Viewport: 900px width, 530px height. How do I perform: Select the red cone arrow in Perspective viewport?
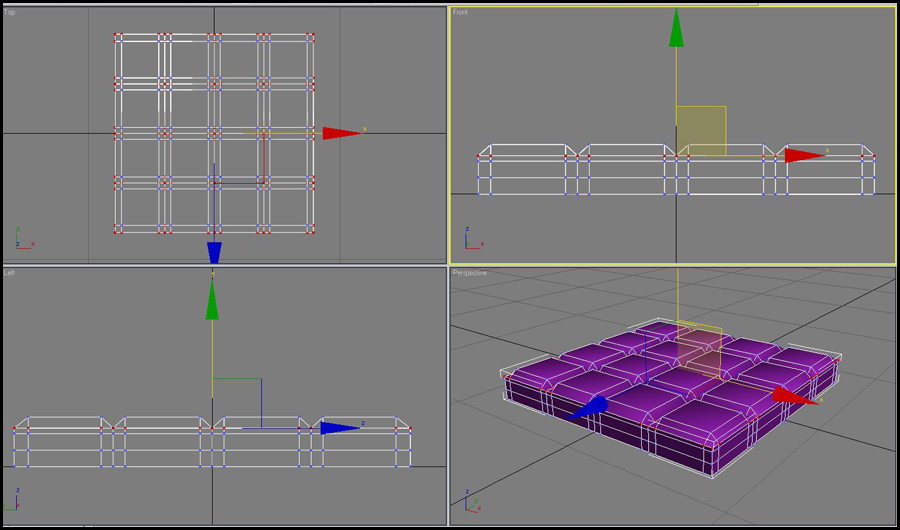click(795, 396)
